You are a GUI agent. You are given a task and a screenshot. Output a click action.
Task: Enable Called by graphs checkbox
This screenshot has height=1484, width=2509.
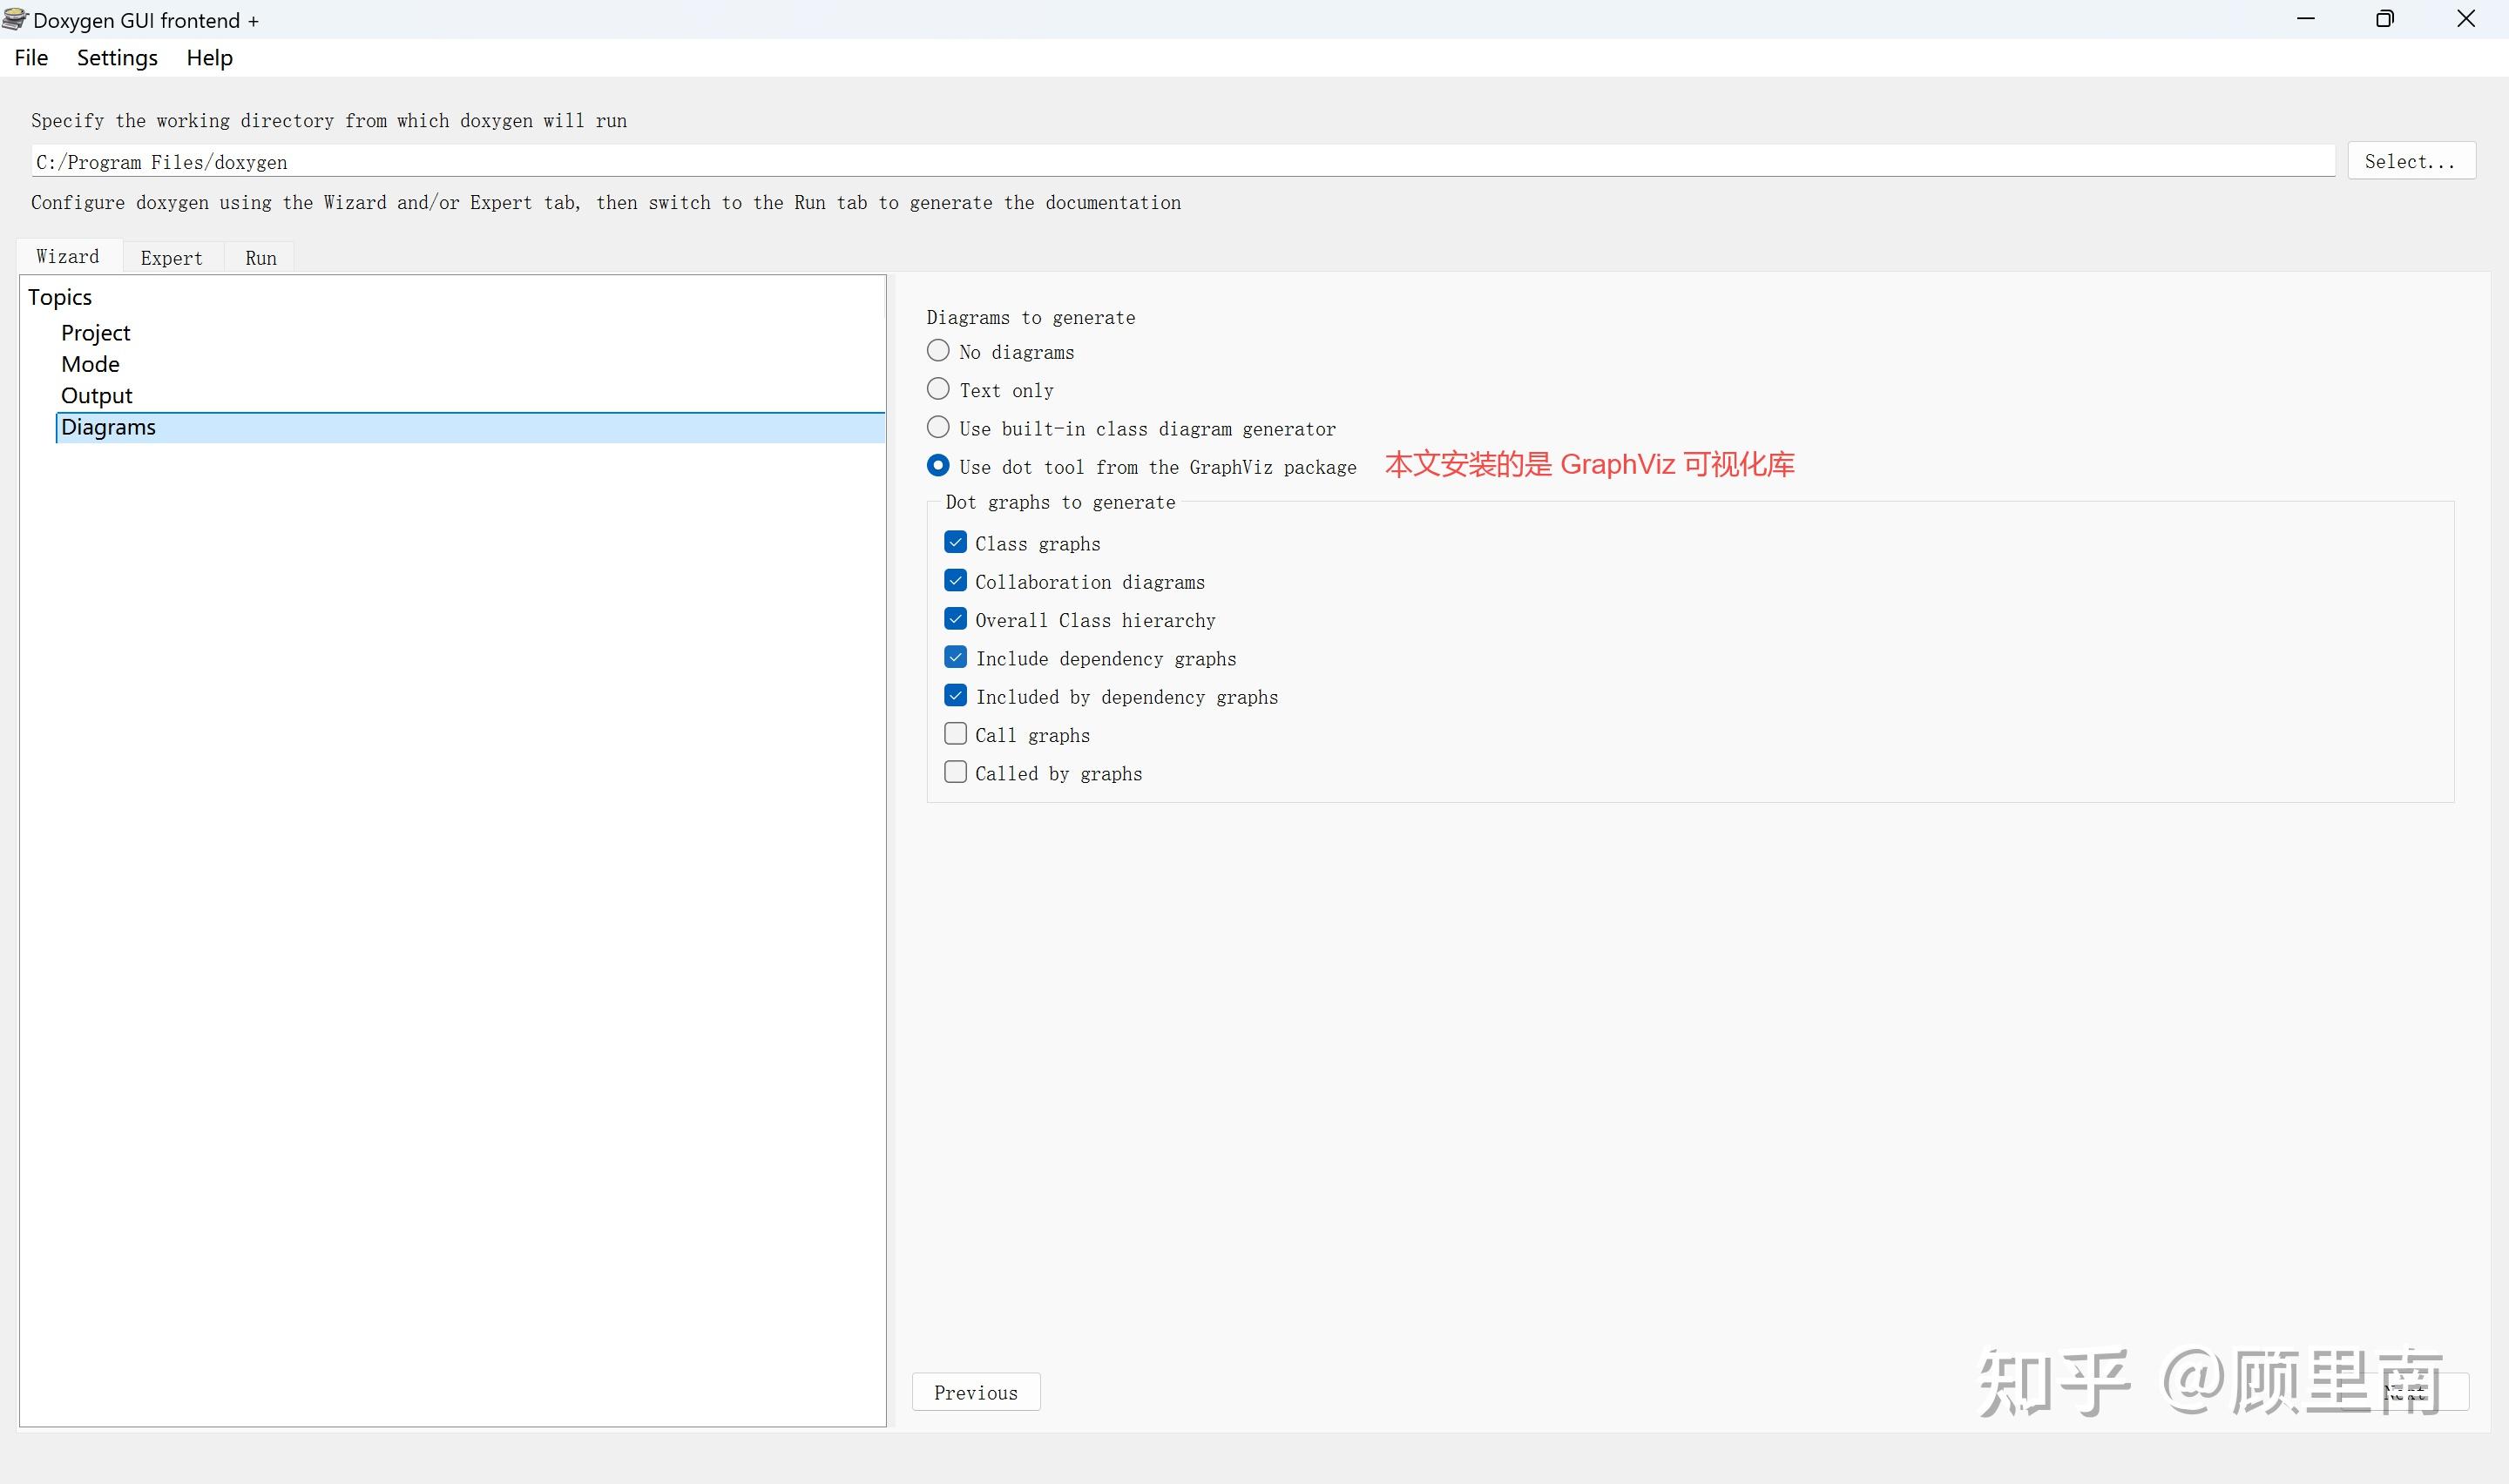click(955, 772)
